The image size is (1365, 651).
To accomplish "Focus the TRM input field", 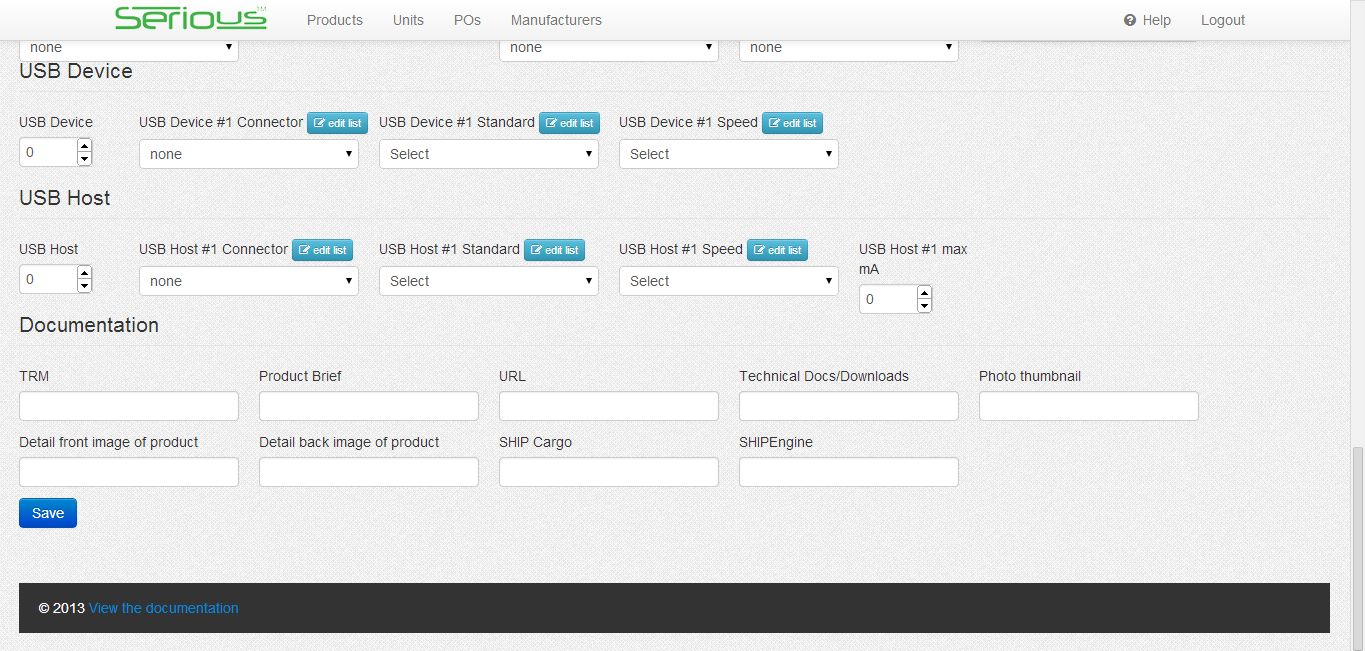I will 129,406.
